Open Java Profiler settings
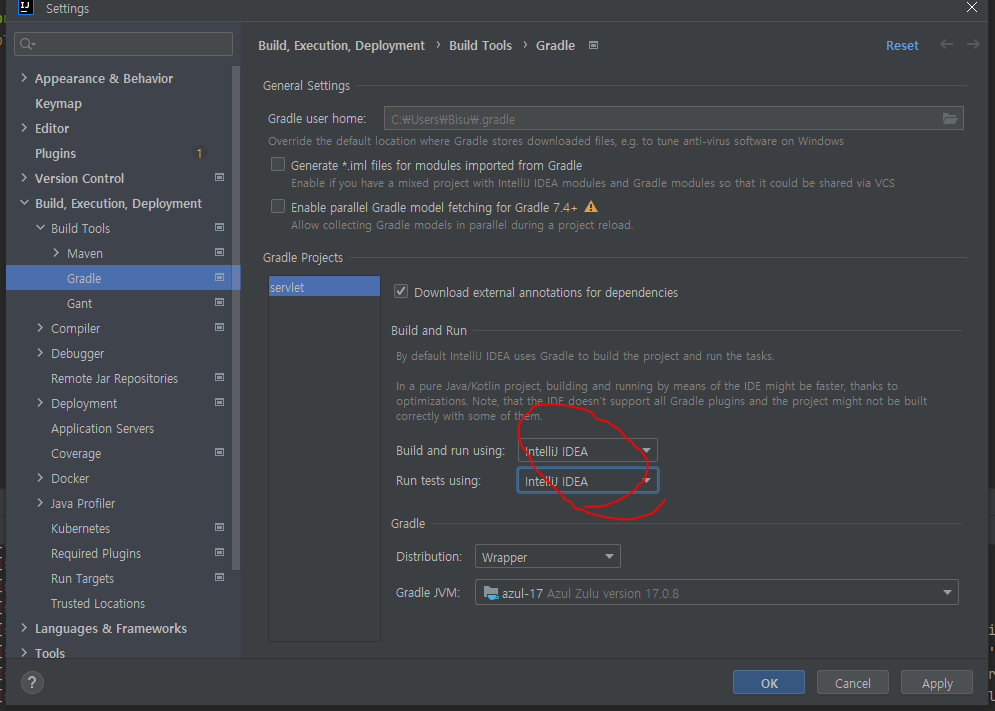 pyautogui.click(x=82, y=503)
